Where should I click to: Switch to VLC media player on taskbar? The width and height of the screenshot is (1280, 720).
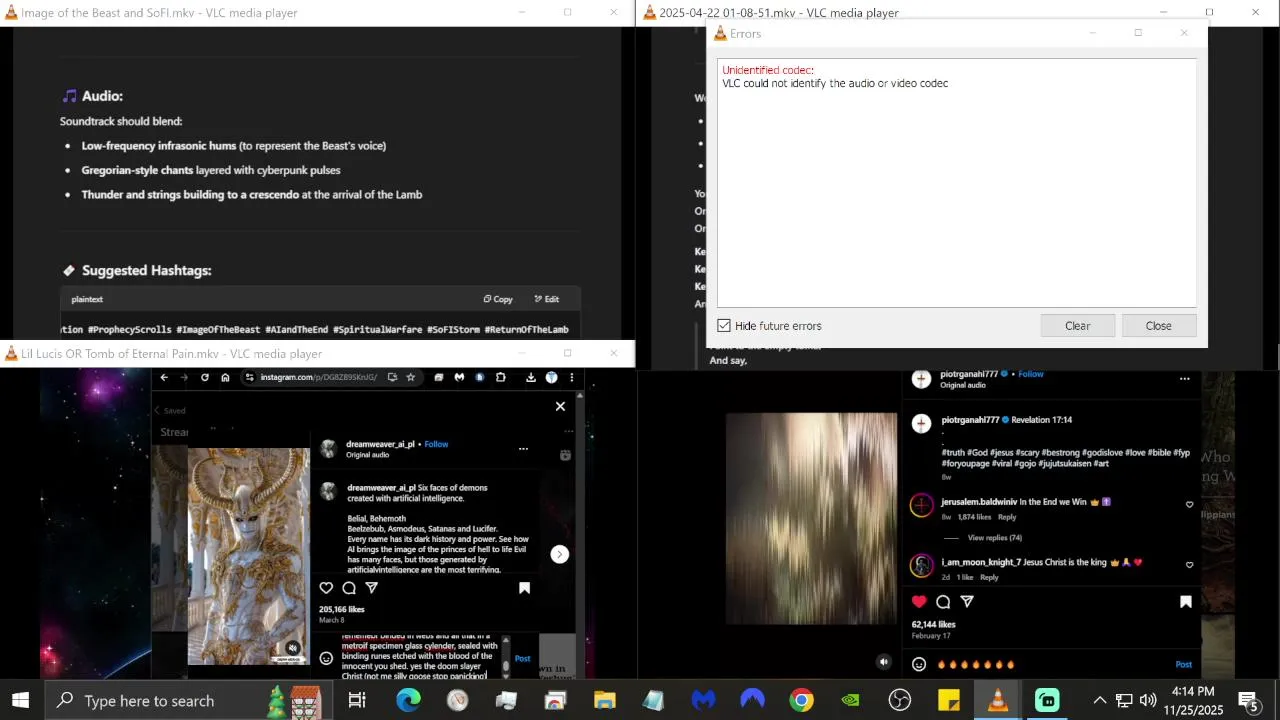[x=997, y=700]
